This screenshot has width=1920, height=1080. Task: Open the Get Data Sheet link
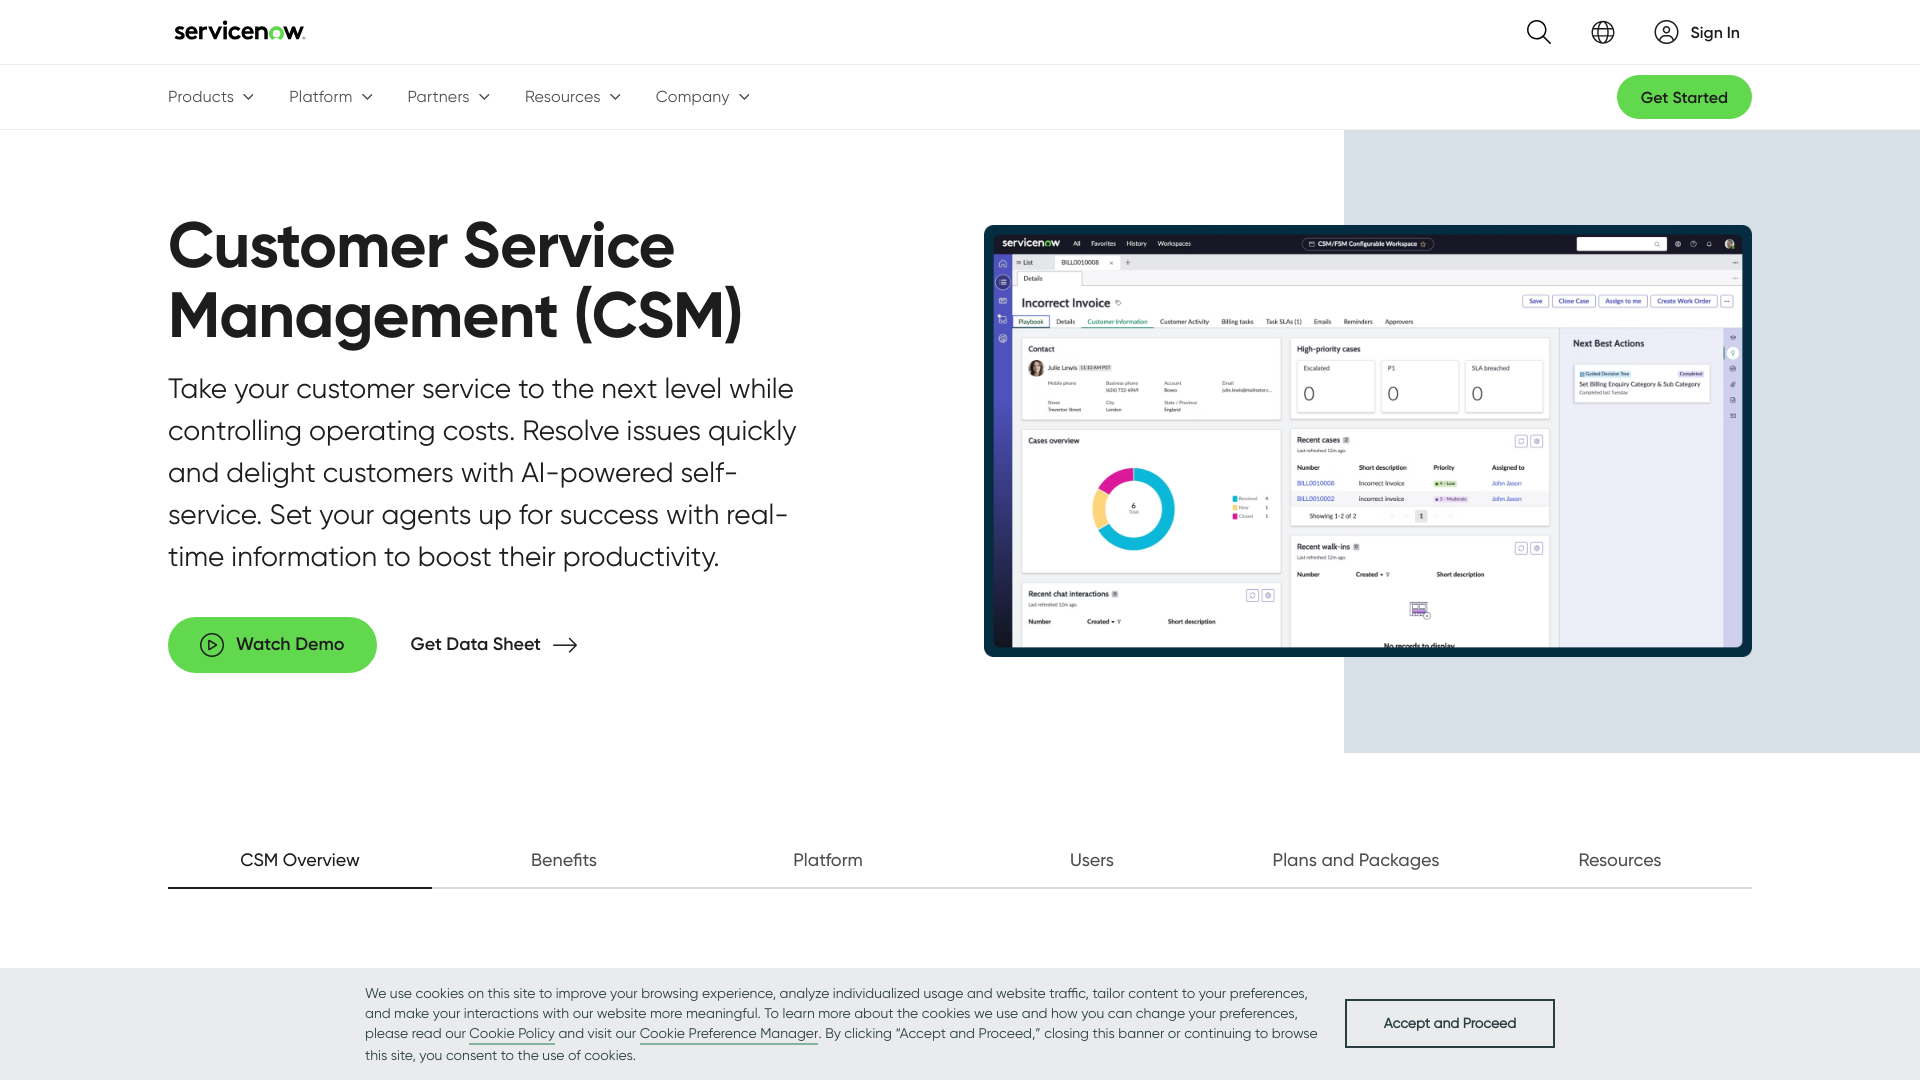tap(494, 645)
